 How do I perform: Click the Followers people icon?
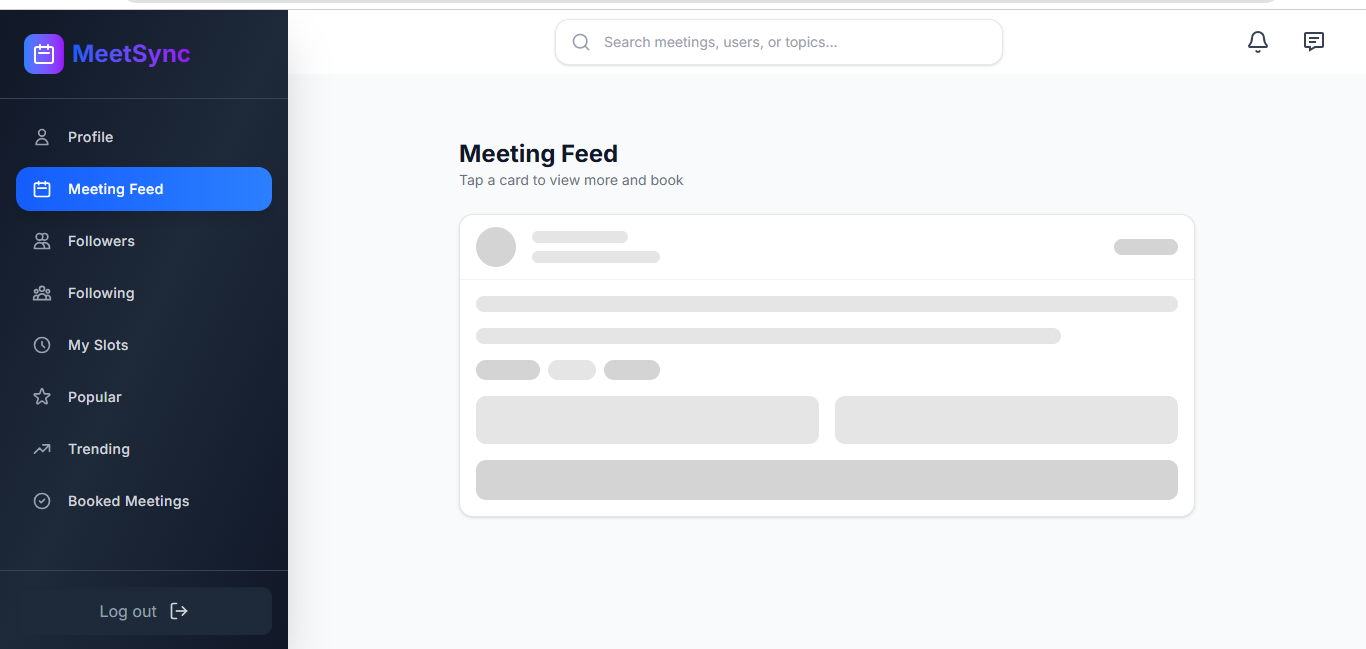[42, 241]
